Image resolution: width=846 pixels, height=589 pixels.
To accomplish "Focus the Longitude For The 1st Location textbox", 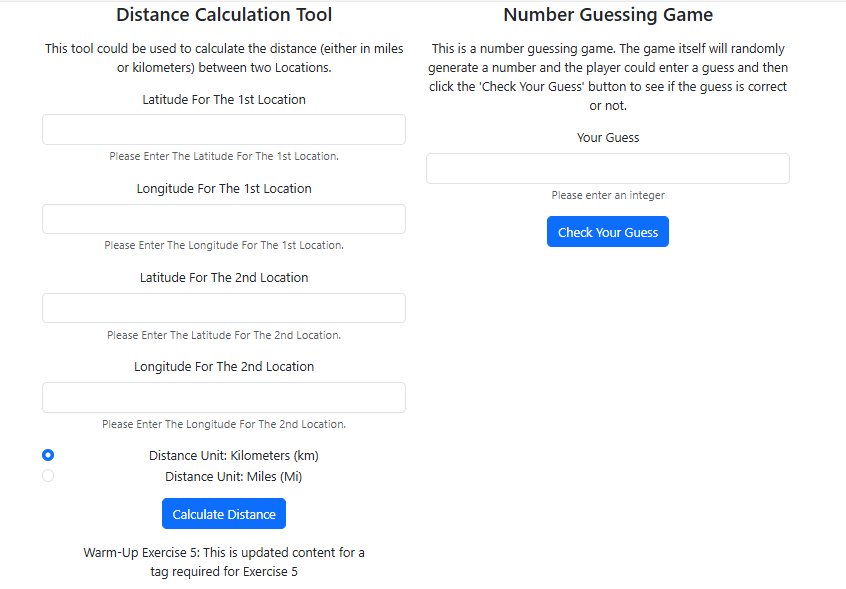I will pos(224,219).
